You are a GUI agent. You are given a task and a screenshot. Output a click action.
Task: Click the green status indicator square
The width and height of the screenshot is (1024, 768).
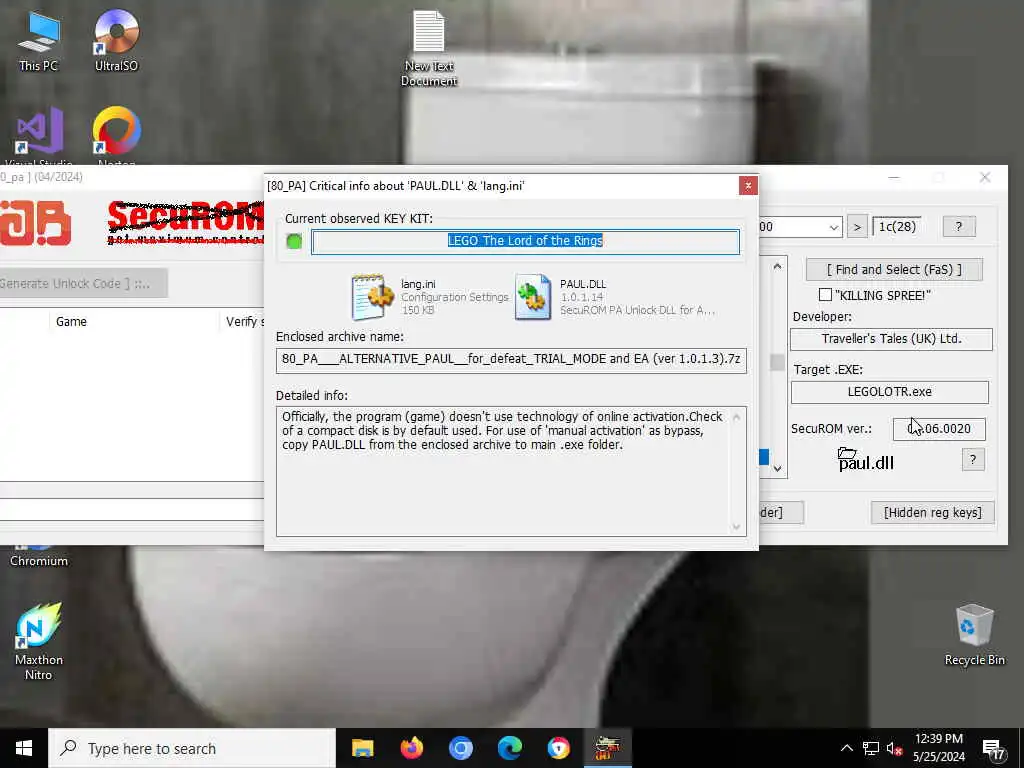tap(294, 242)
